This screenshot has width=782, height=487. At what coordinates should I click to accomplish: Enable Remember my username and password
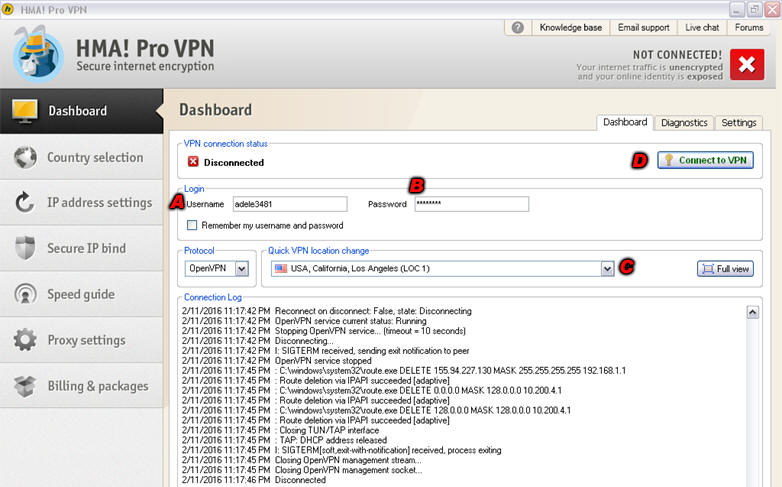(x=193, y=226)
